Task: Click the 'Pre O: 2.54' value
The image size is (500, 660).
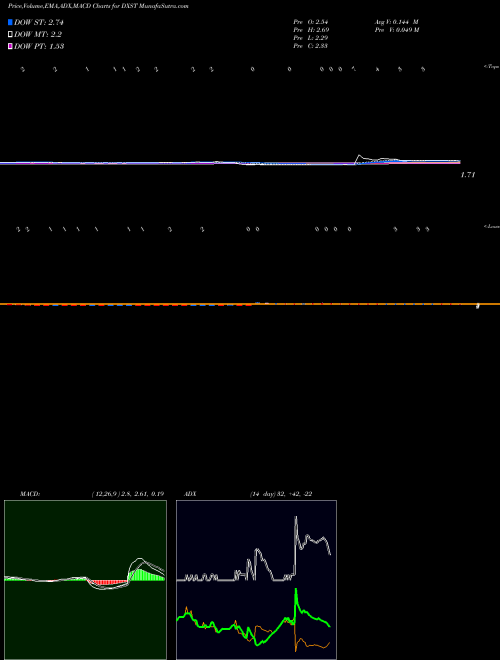Action: pyautogui.click(x=311, y=22)
